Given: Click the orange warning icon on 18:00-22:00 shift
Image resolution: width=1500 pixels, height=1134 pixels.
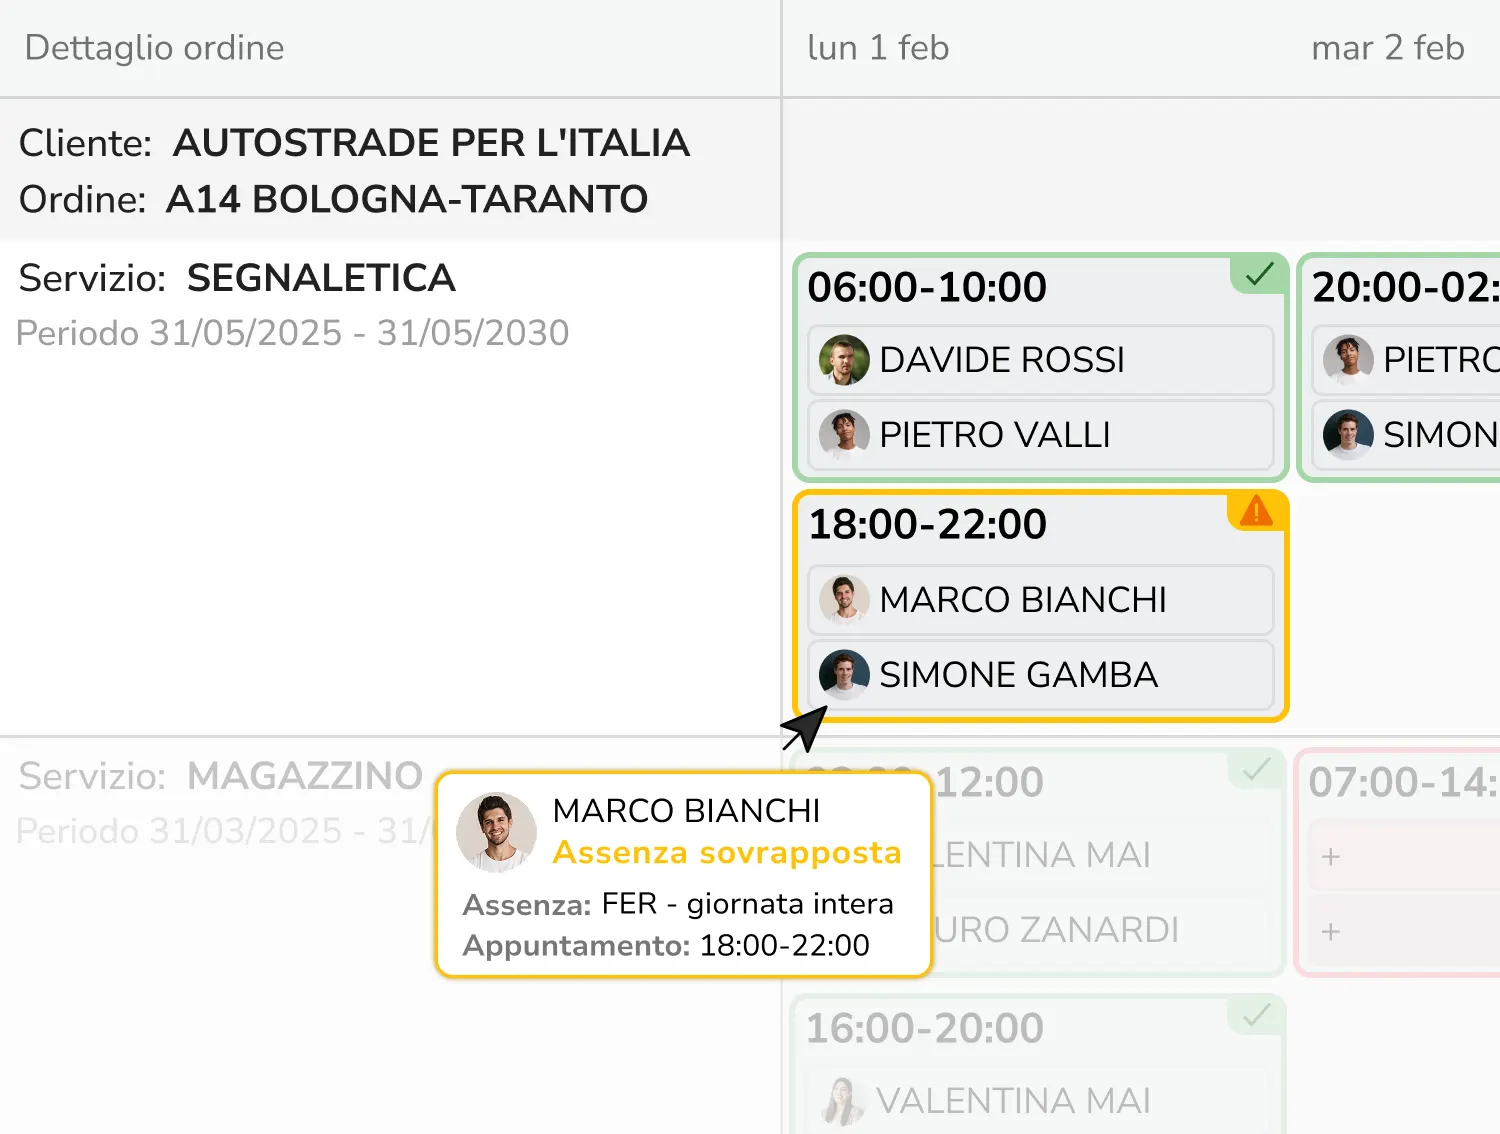Looking at the screenshot, I should pyautogui.click(x=1256, y=511).
